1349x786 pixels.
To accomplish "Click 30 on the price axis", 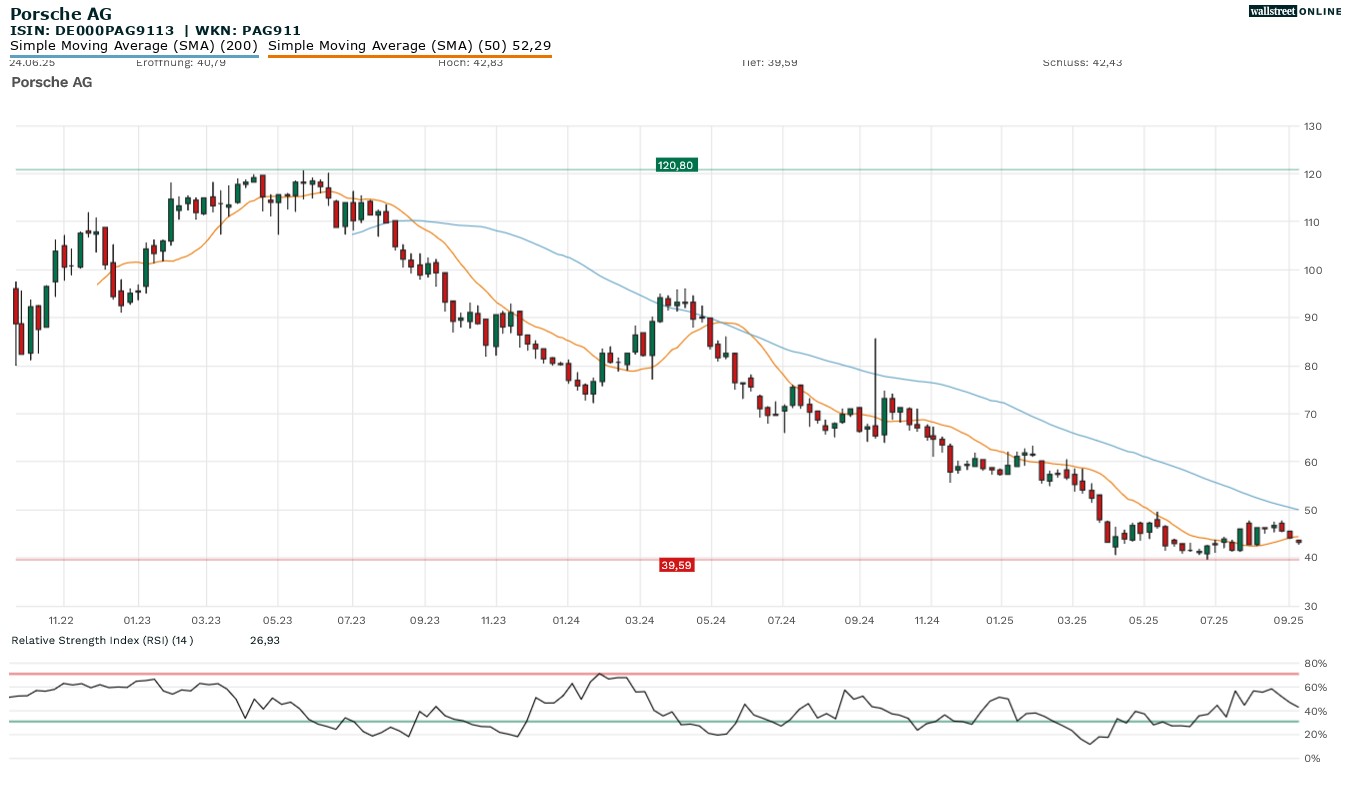I will tap(1310, 606).
